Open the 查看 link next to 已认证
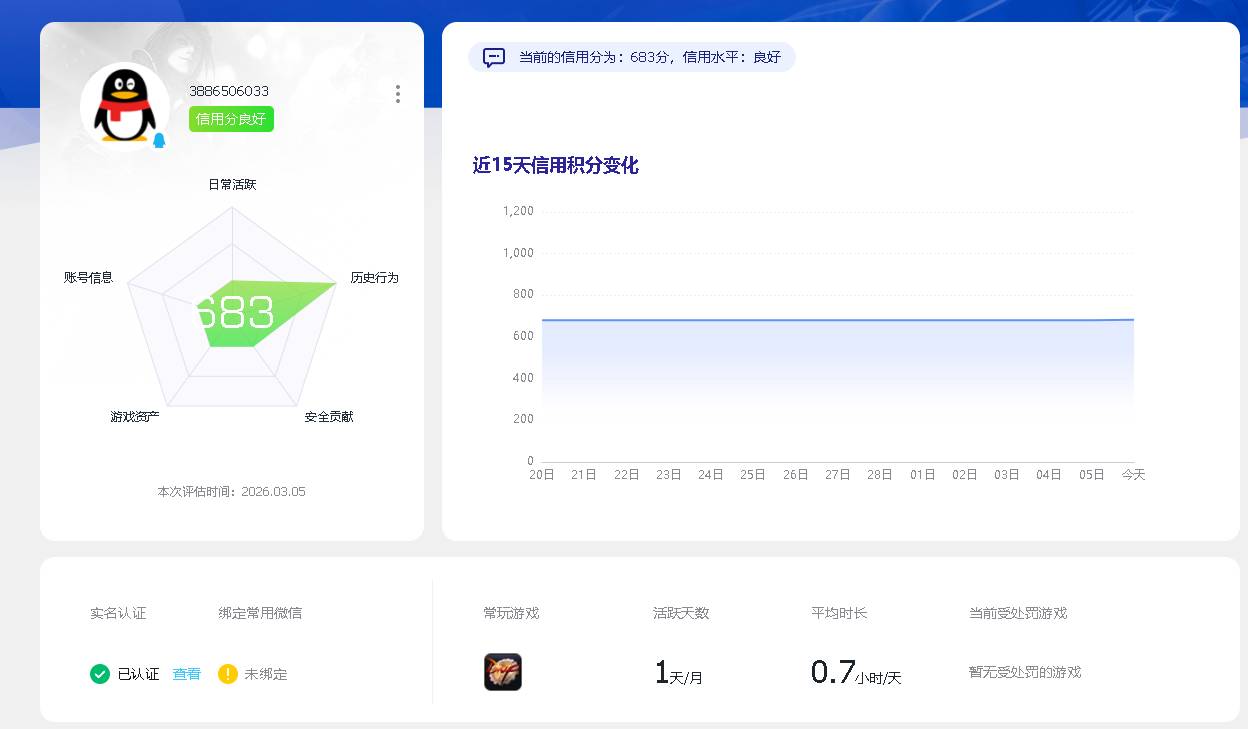 186,674
